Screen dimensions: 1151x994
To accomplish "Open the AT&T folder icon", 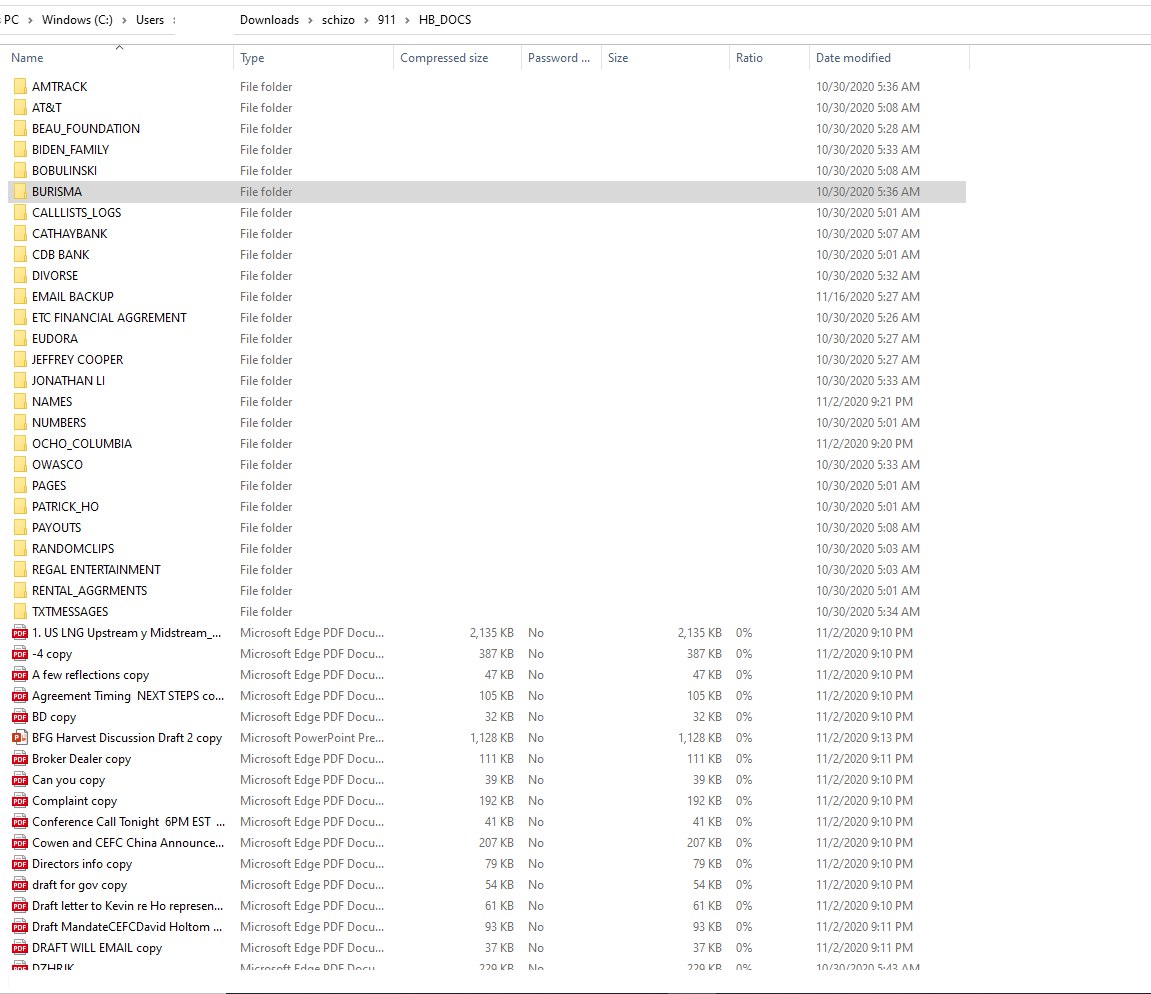I will (x=20, y=108).
